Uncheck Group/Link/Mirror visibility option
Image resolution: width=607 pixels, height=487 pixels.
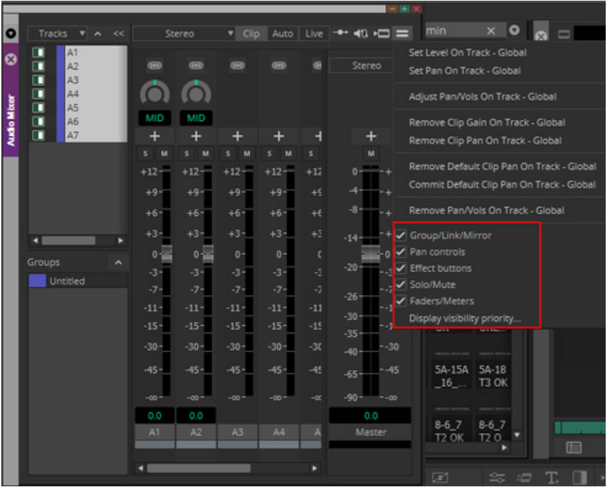[x=401, y=235]
